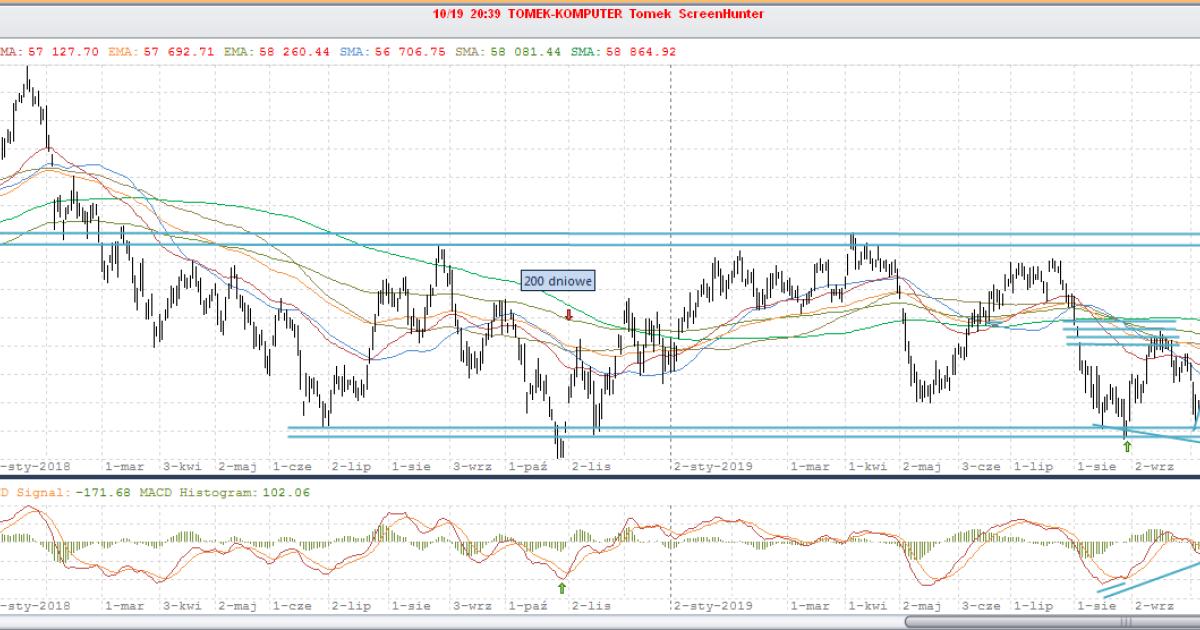
Task: Click the green up arrow on the price chart
Action: click(1127, 447)
